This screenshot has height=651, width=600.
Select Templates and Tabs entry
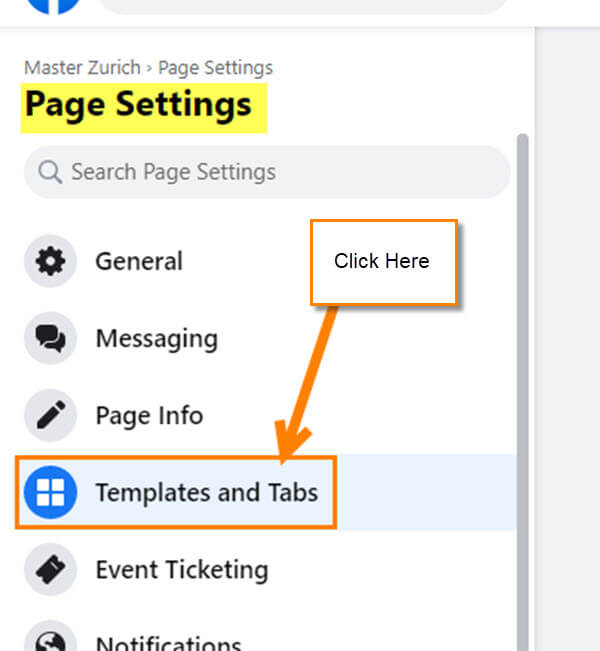[266, 492]
